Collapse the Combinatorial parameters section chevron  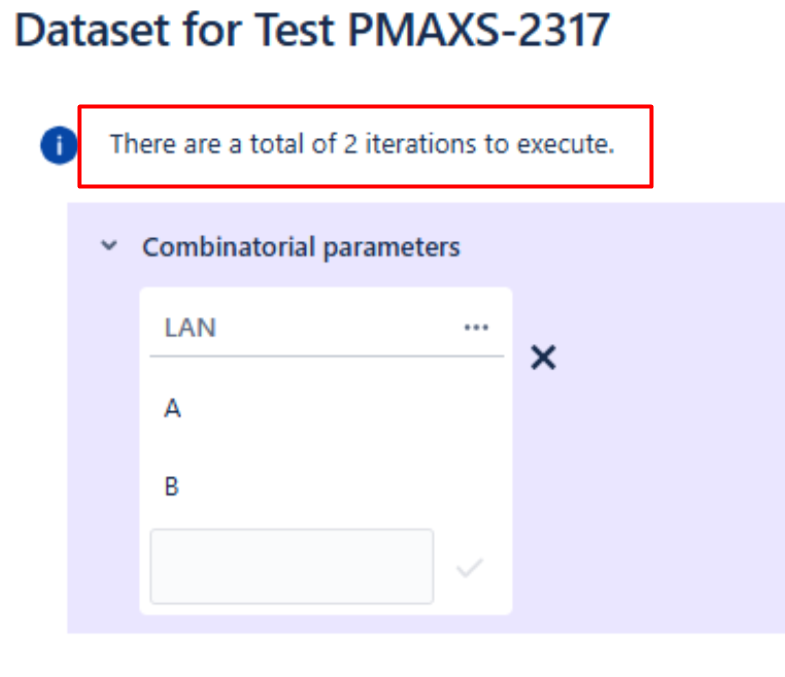click(109, 246)
